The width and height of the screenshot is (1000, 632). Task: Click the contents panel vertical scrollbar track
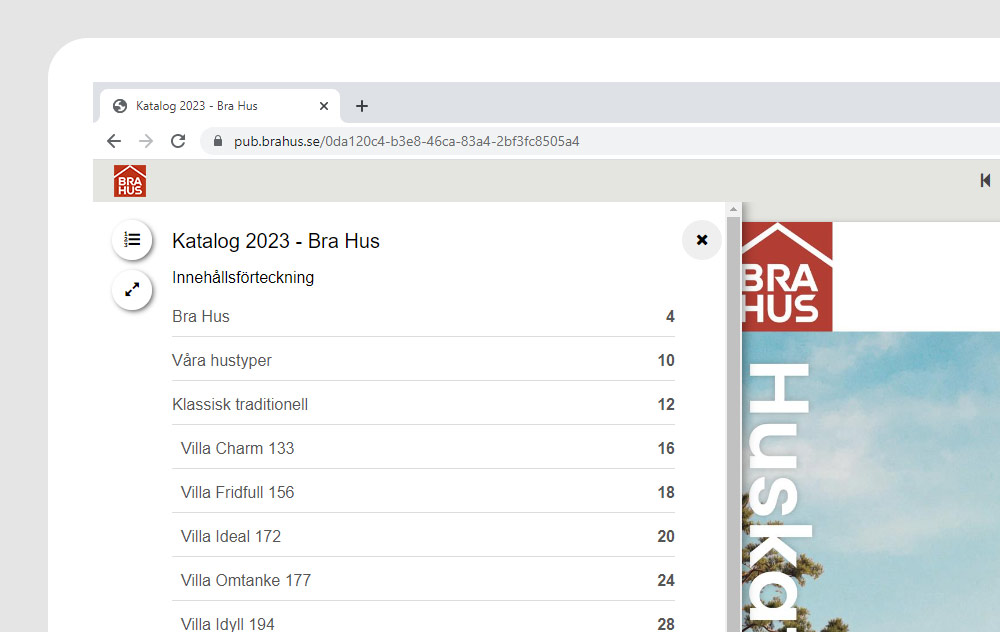733,424
